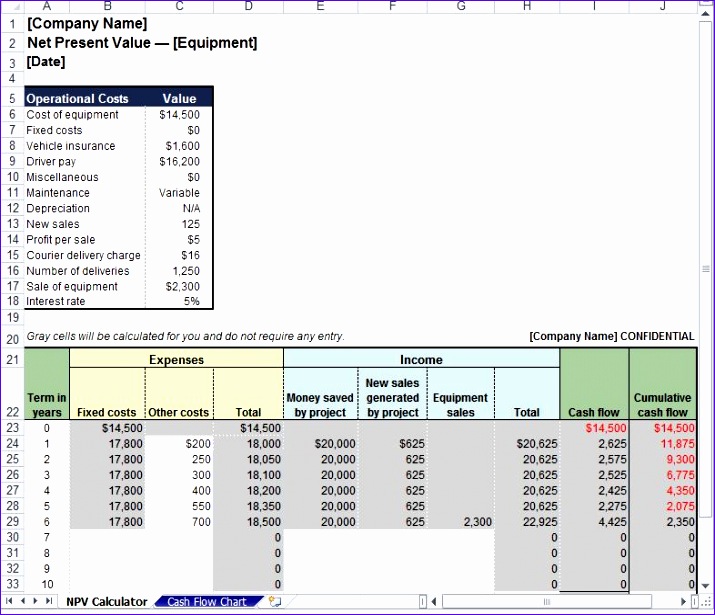715x615 pixels.
Task: Click the Income header cell
Action: 421,360
